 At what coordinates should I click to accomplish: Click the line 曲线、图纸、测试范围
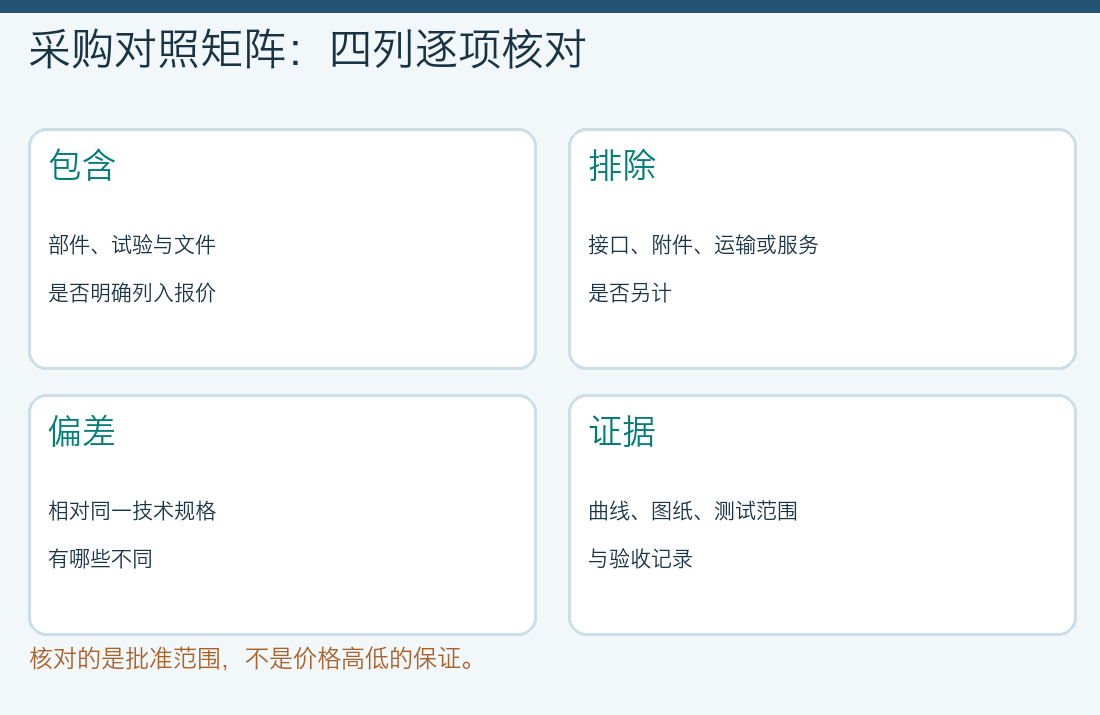pos(693,511)
